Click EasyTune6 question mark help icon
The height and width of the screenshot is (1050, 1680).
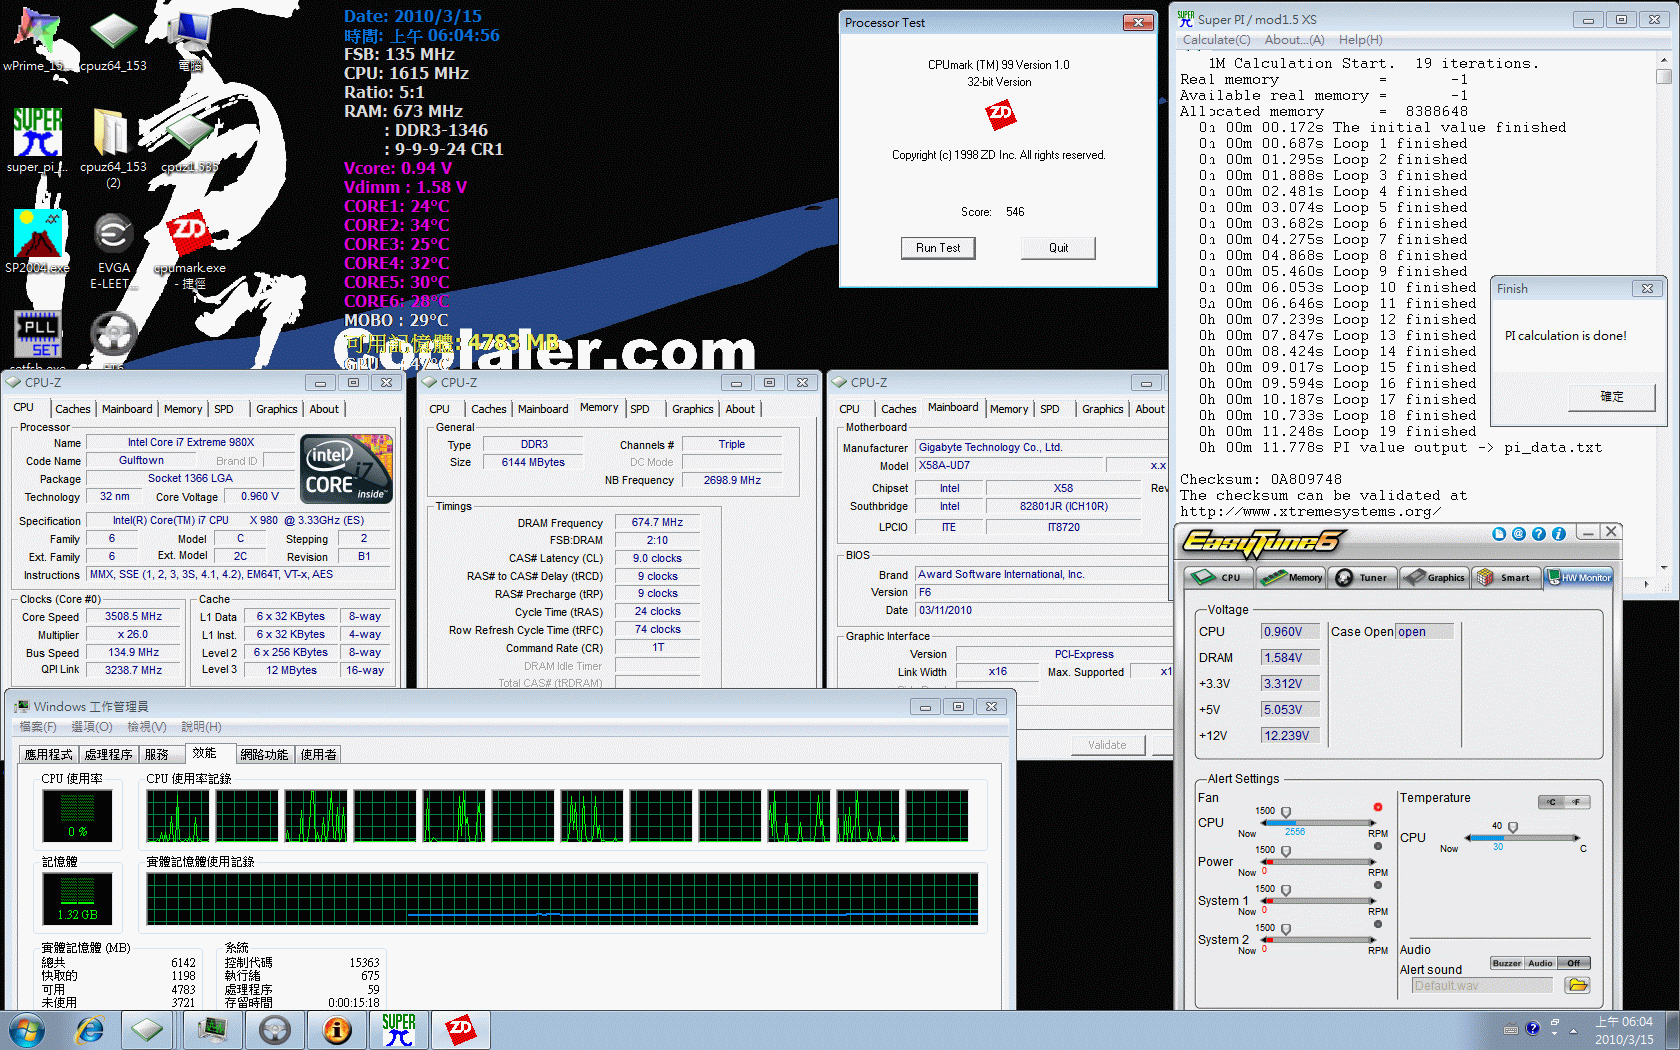click(1539, 534)
